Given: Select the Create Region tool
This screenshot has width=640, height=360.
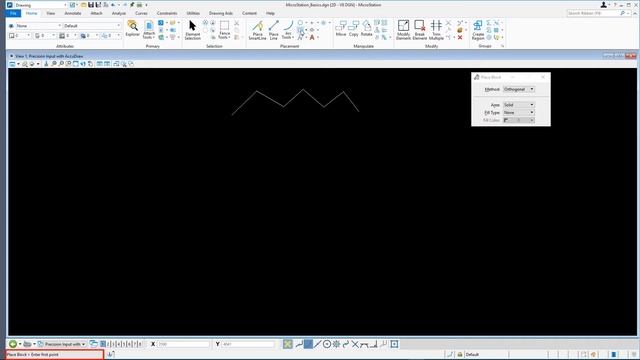Looking at the screenshot, I should [478, 30].
